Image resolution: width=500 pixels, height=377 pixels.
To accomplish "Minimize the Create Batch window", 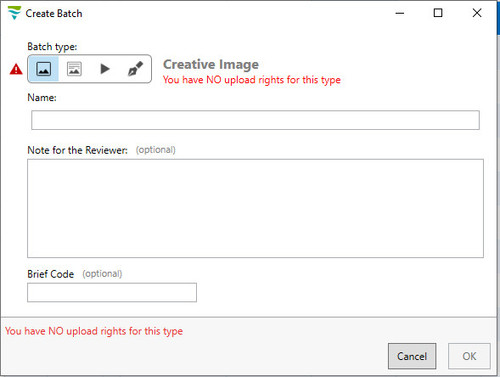I will pos(400,13).
